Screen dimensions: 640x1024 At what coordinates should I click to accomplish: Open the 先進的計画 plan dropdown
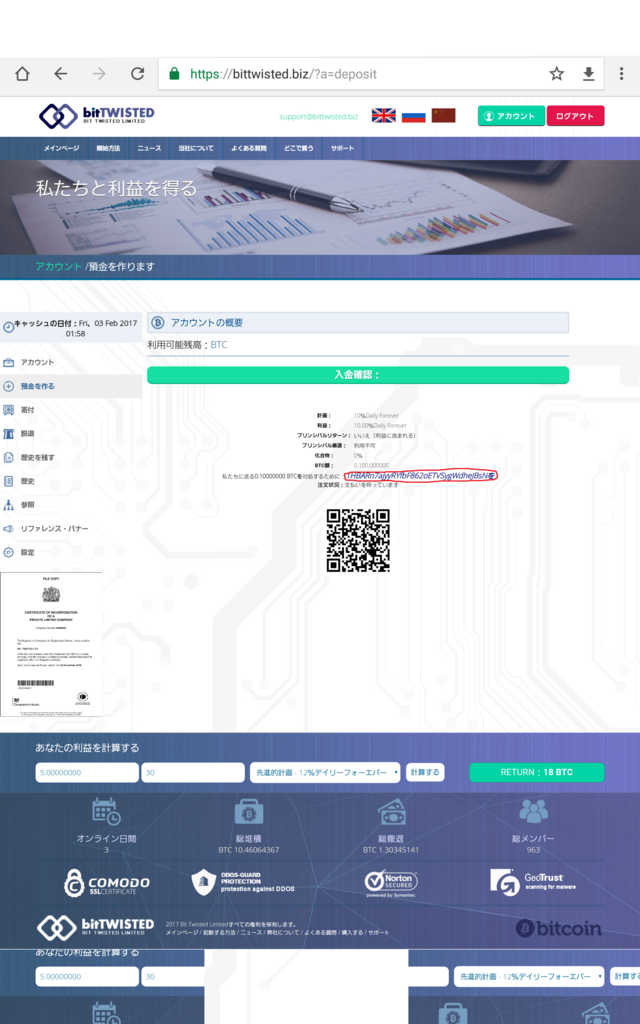point(325,773)
